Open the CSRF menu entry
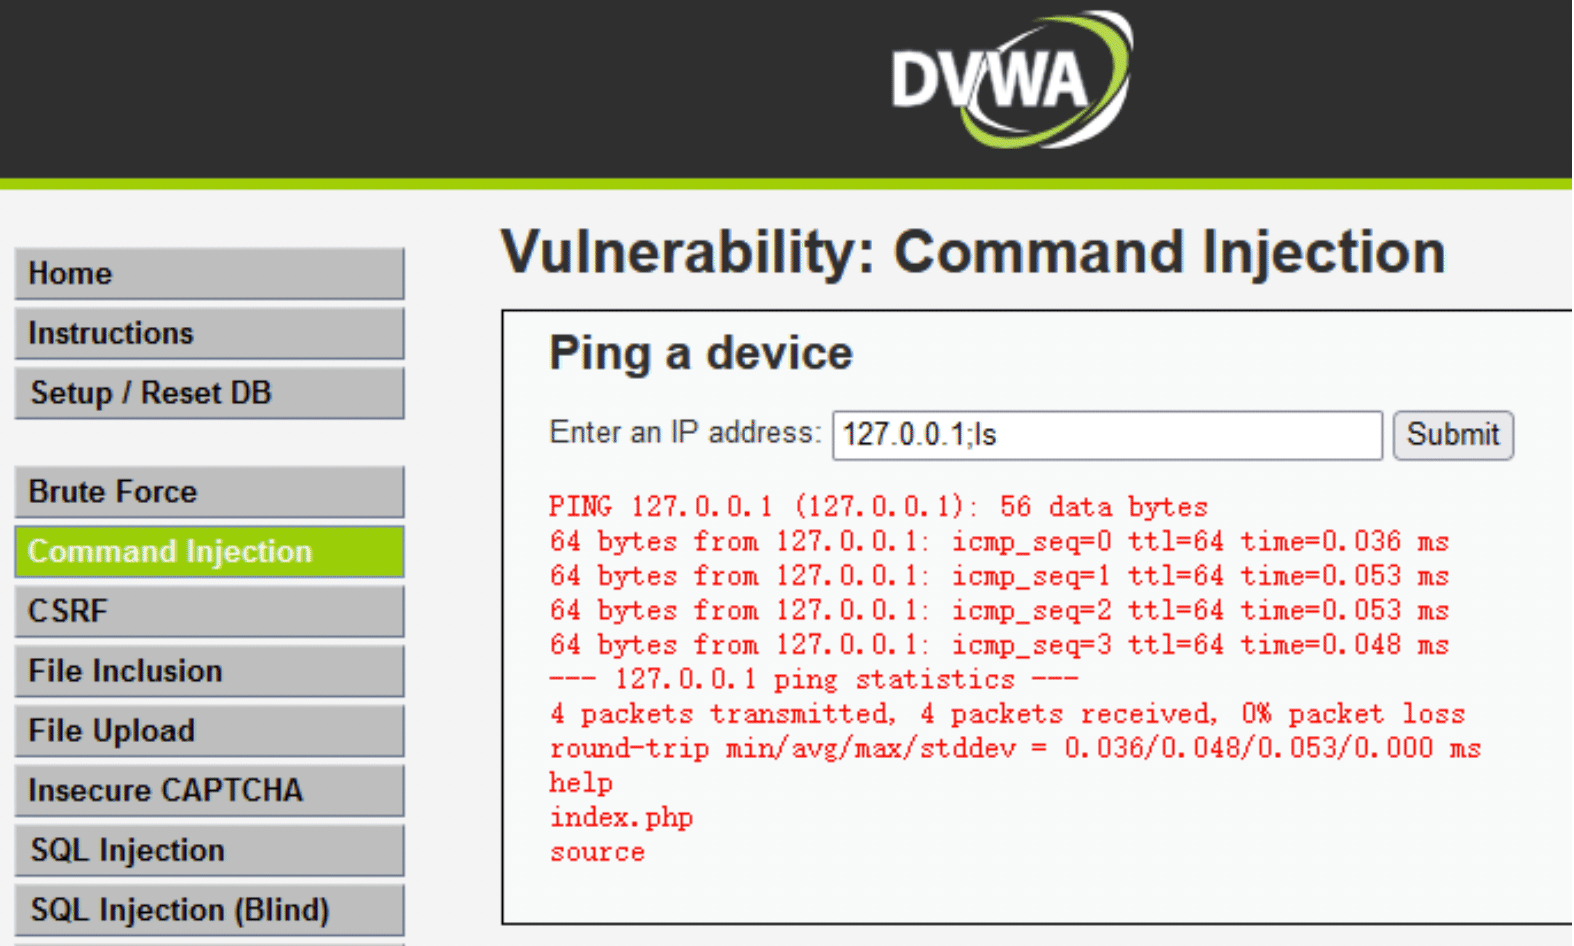Viewport: 1574px width, 946px height. [x=210, y=611]
